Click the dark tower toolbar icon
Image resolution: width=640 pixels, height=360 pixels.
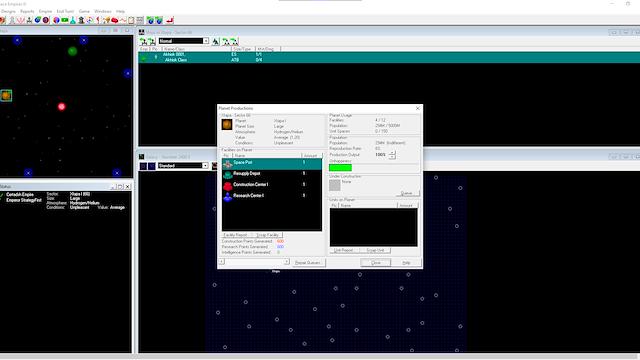tap(81, 20)
